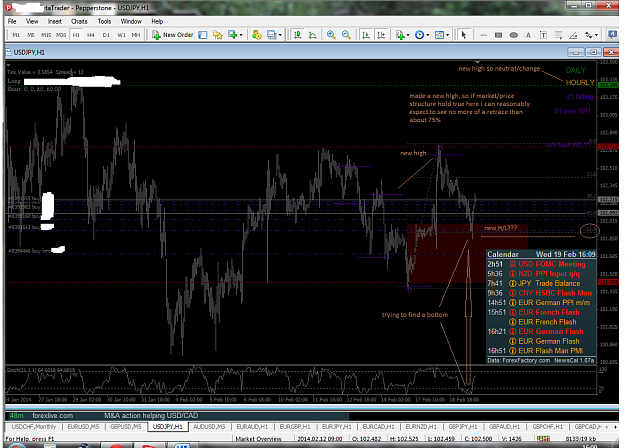Screen dimensions: 625x448
Task: Click the periodicity clock icon
Action: click(x=419, y=35)
